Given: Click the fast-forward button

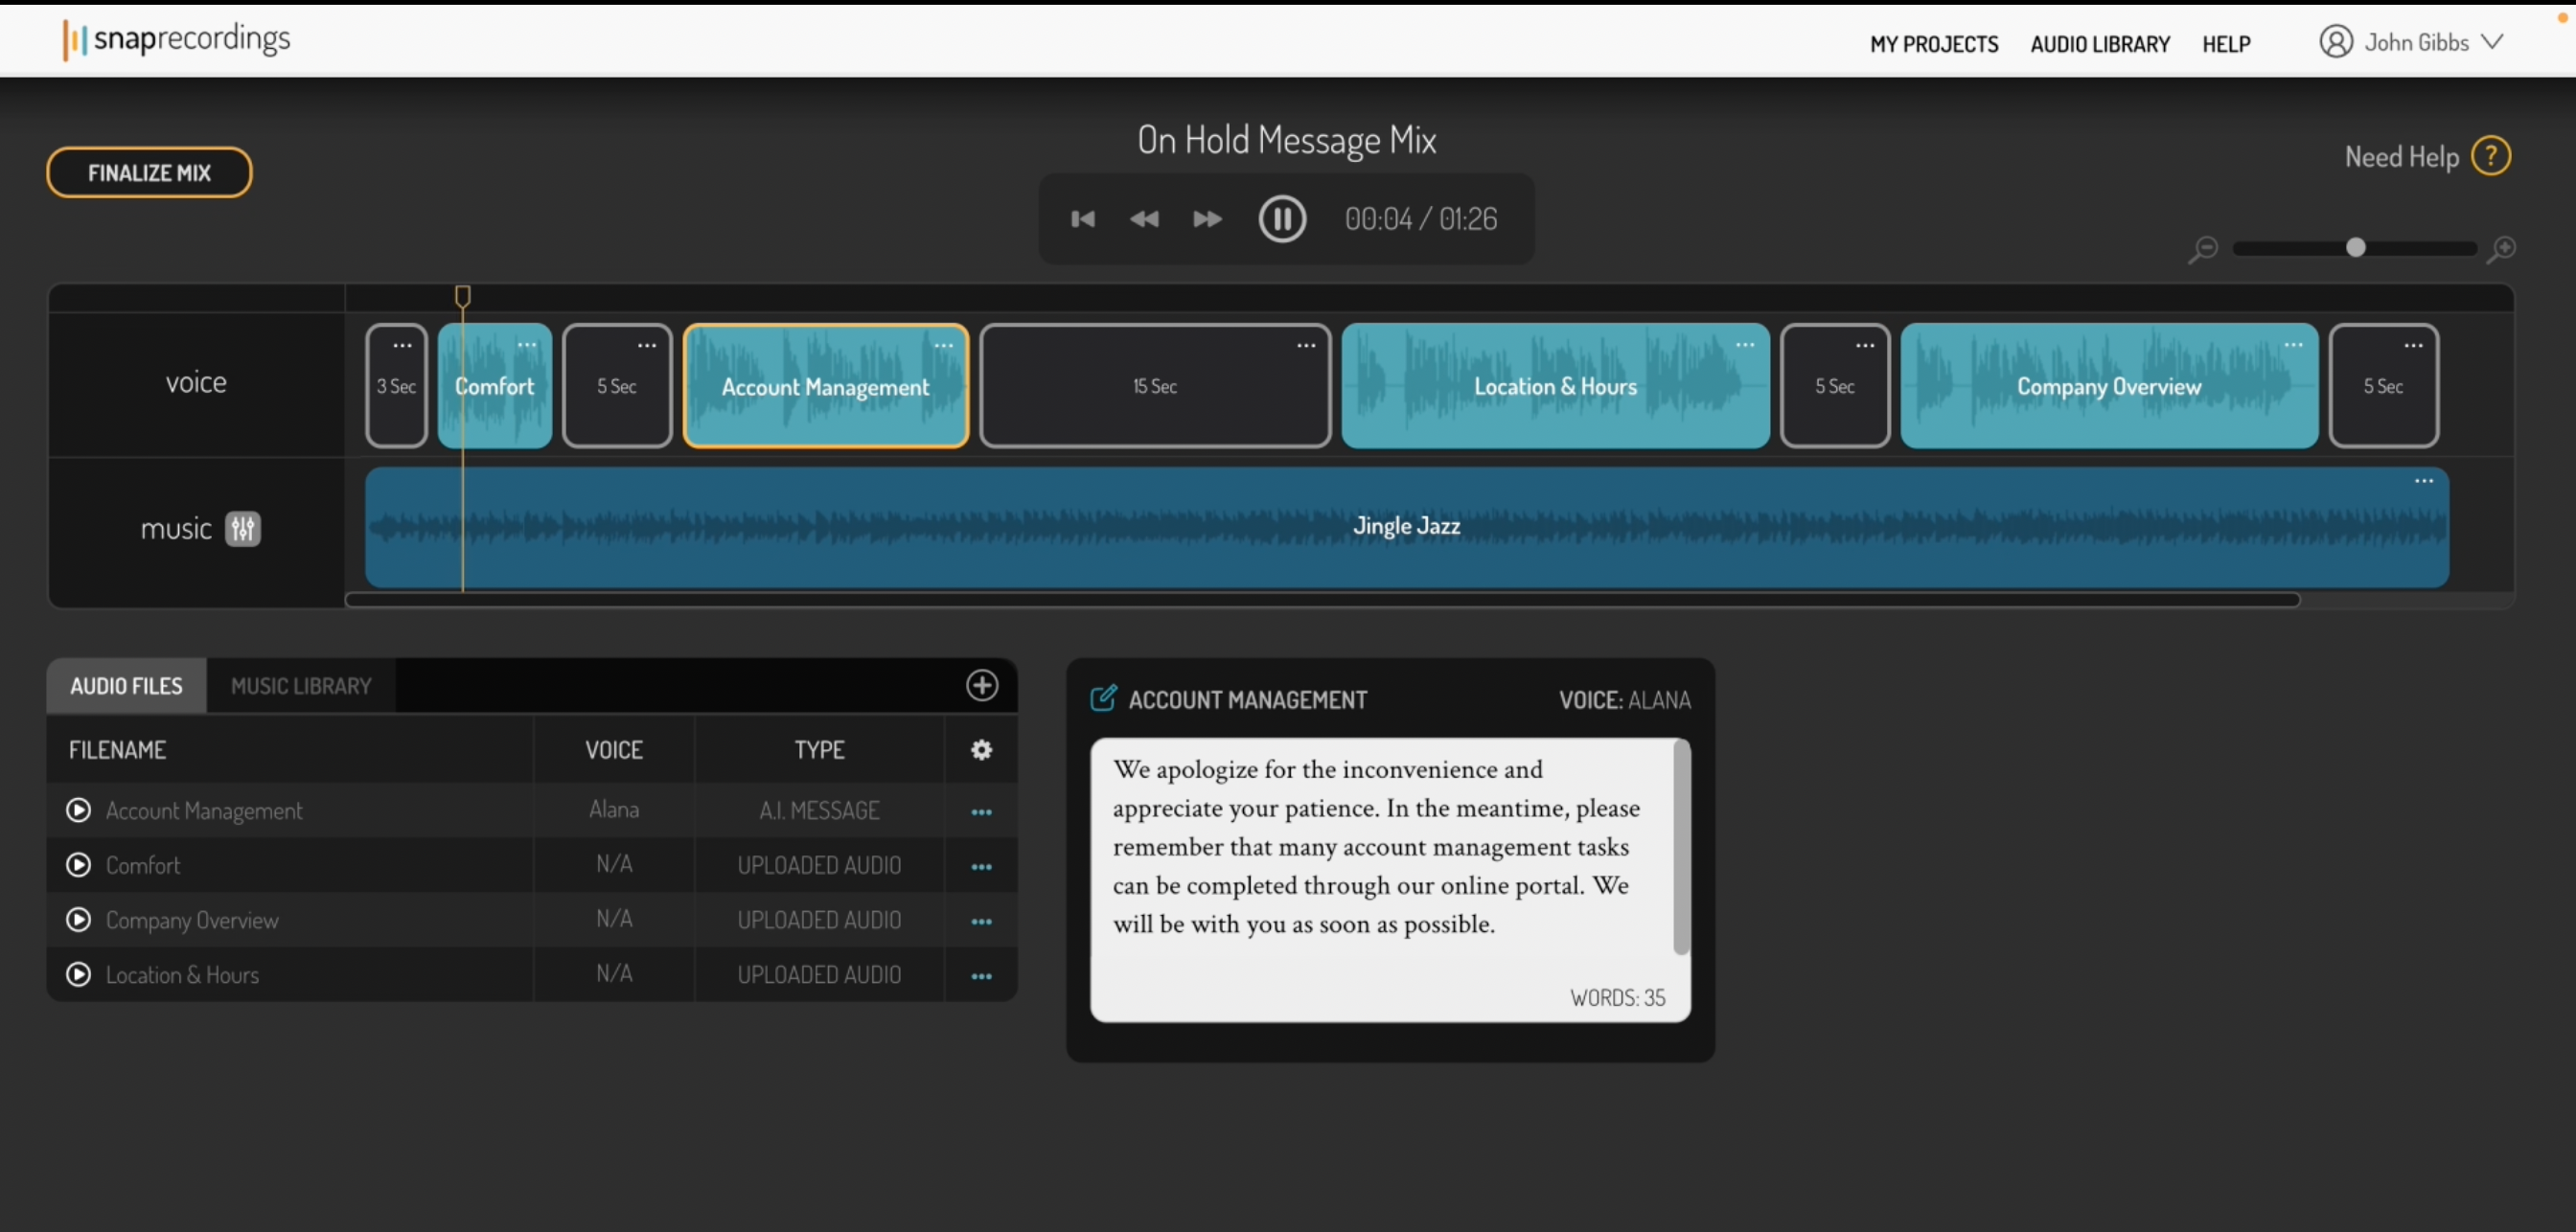Looking at the screenshot, I should 1207,219.
